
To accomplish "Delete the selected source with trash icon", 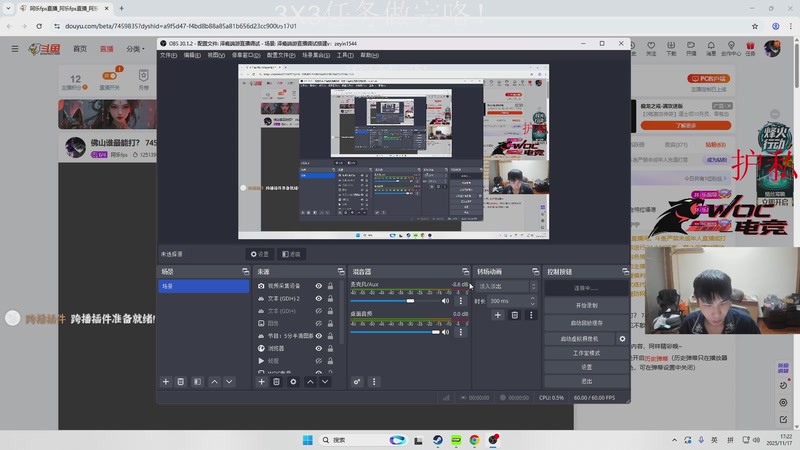I will click(277, 381).
